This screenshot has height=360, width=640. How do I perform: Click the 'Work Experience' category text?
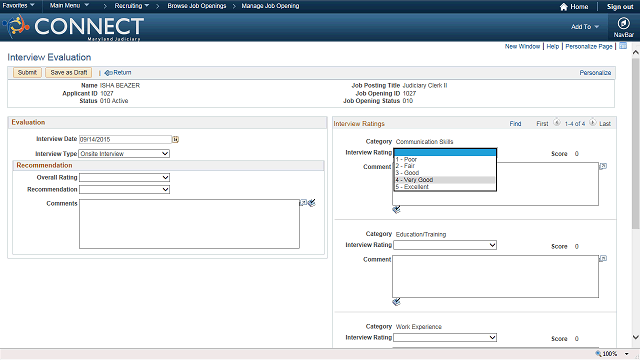(x=419, y=327)
